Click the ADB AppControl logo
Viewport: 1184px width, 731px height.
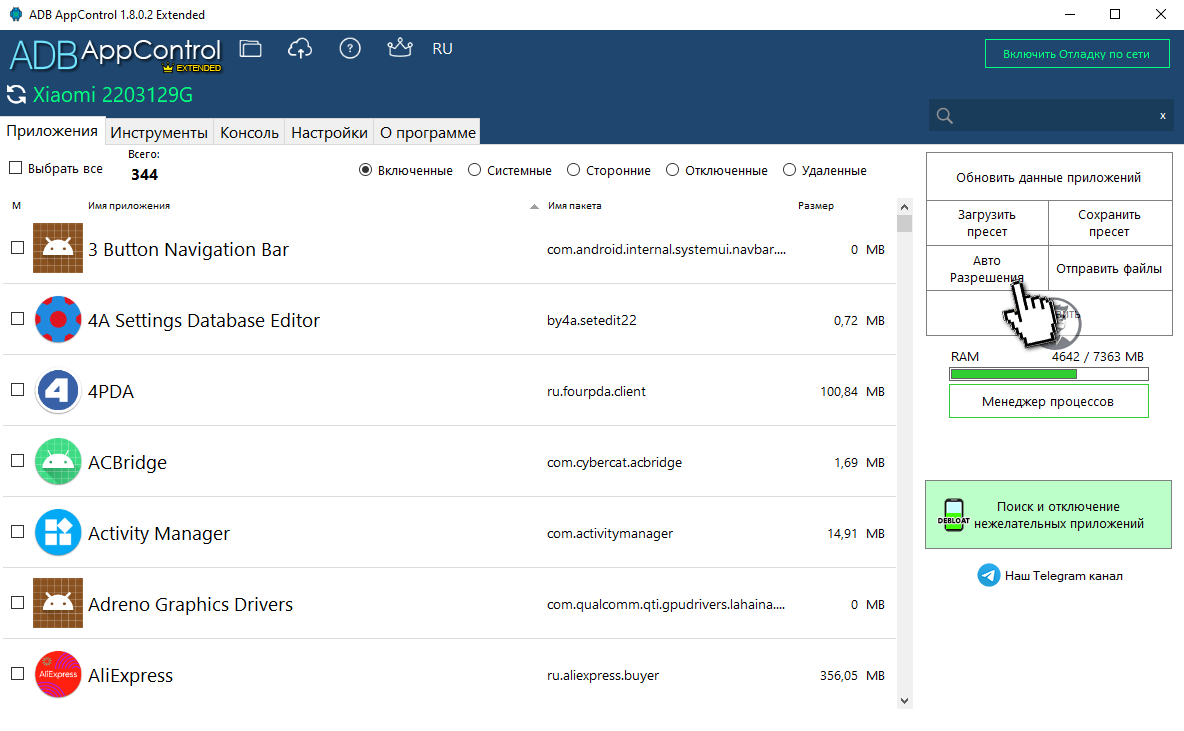(x=116, y=54)
